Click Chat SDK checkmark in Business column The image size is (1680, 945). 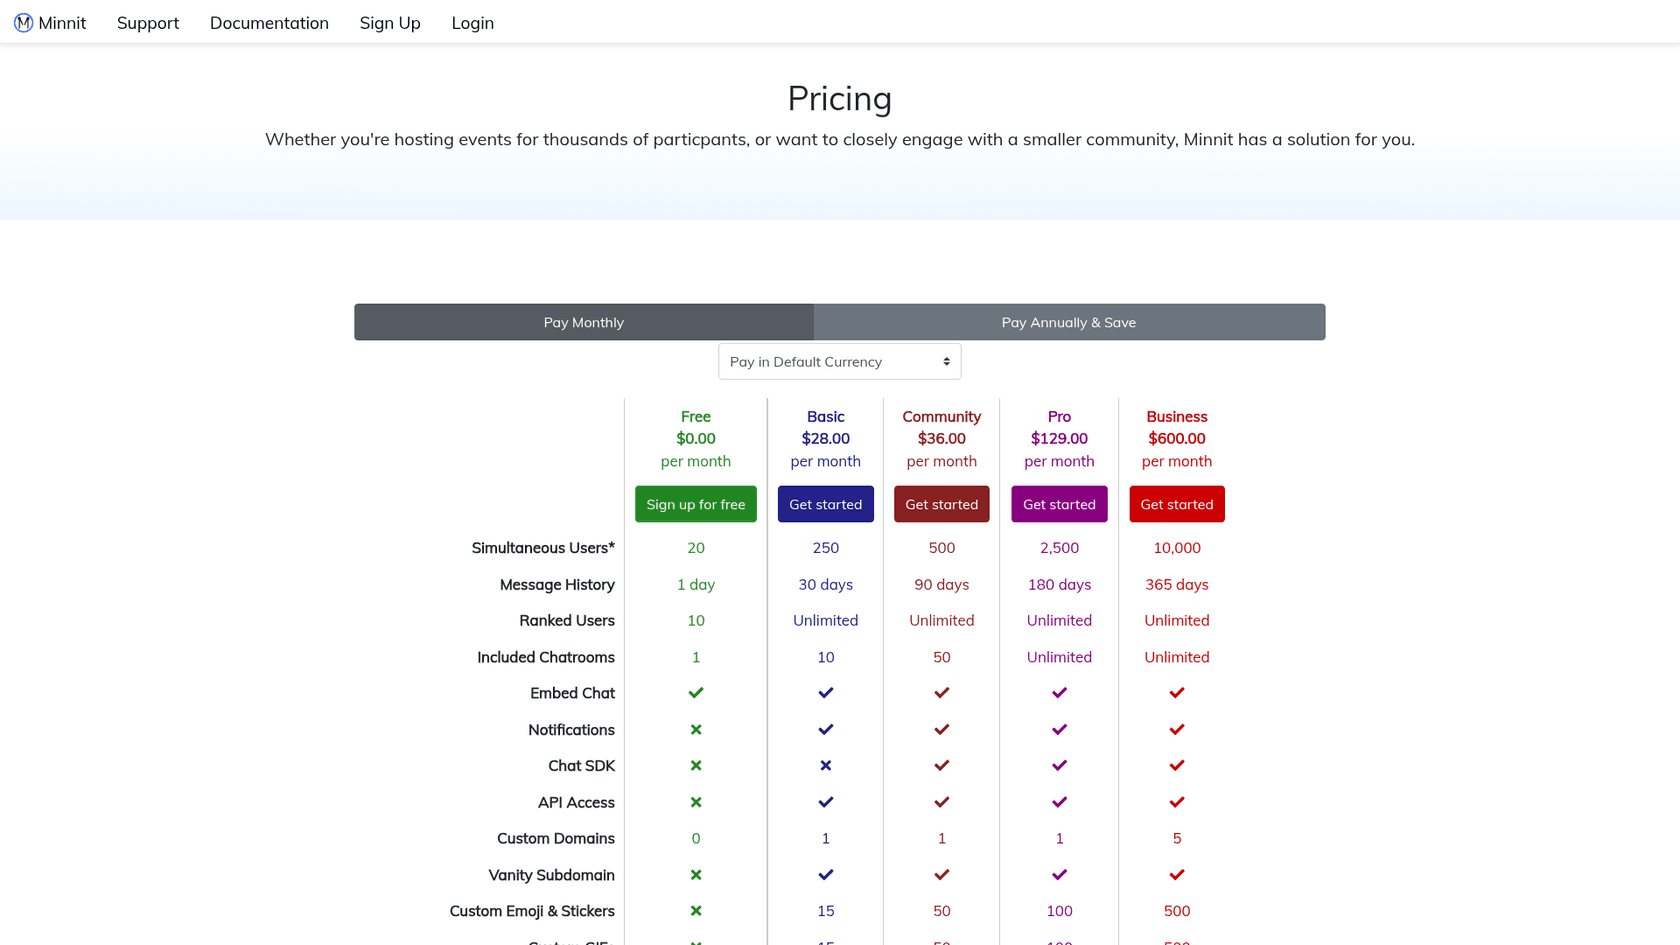pyautogui.click(x=1177, y=766)
